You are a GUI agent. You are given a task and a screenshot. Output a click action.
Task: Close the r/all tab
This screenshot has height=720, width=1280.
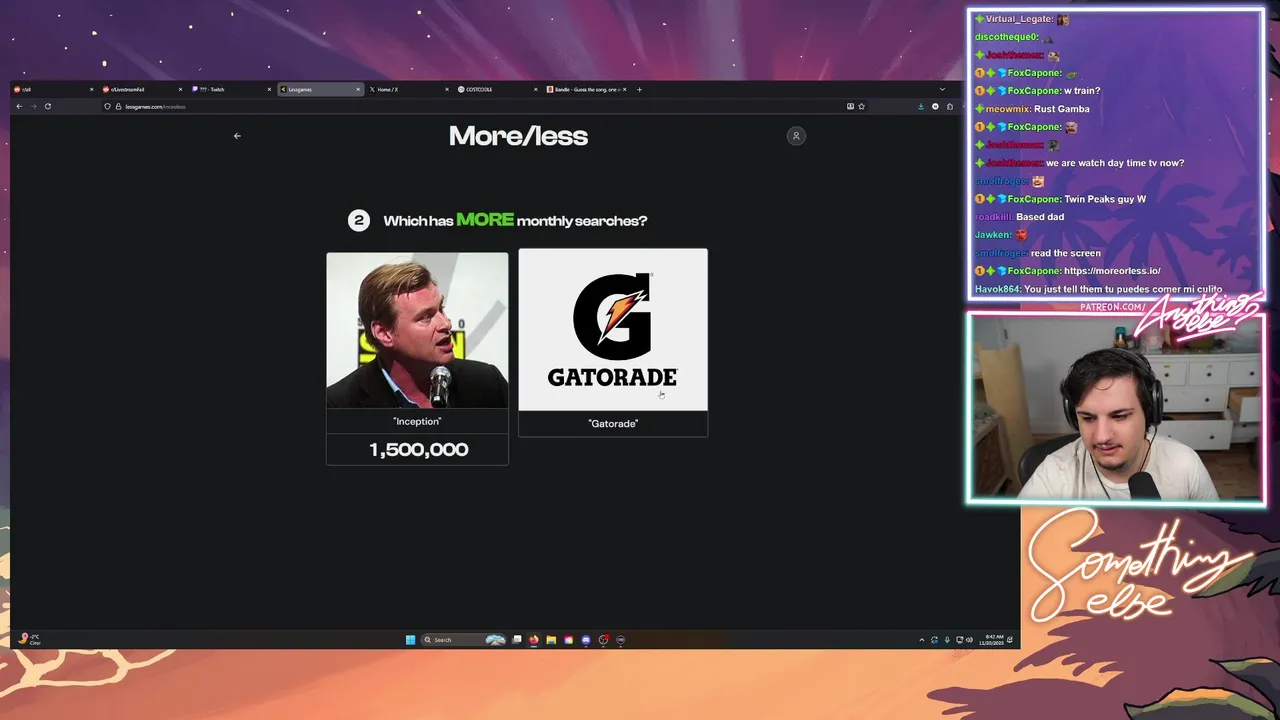91,89
